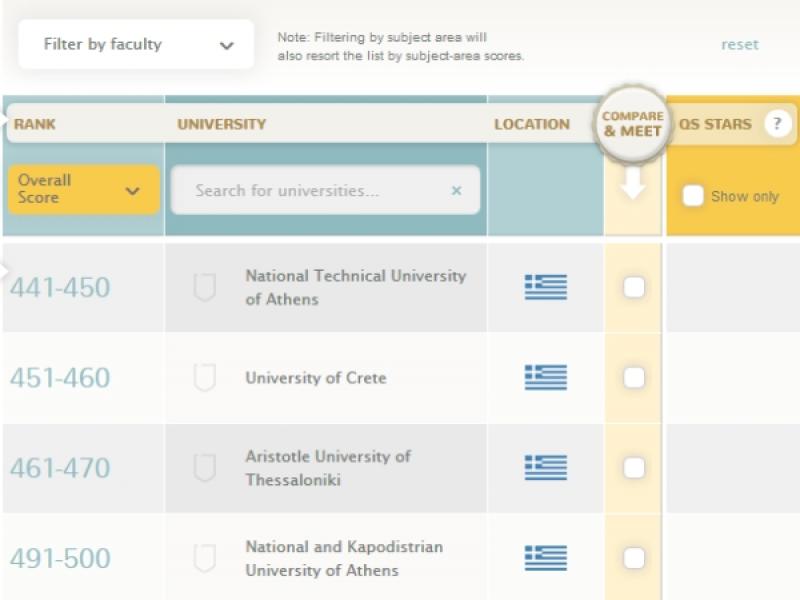Click the Greek flag for Aristotle University

pos(545,468)
